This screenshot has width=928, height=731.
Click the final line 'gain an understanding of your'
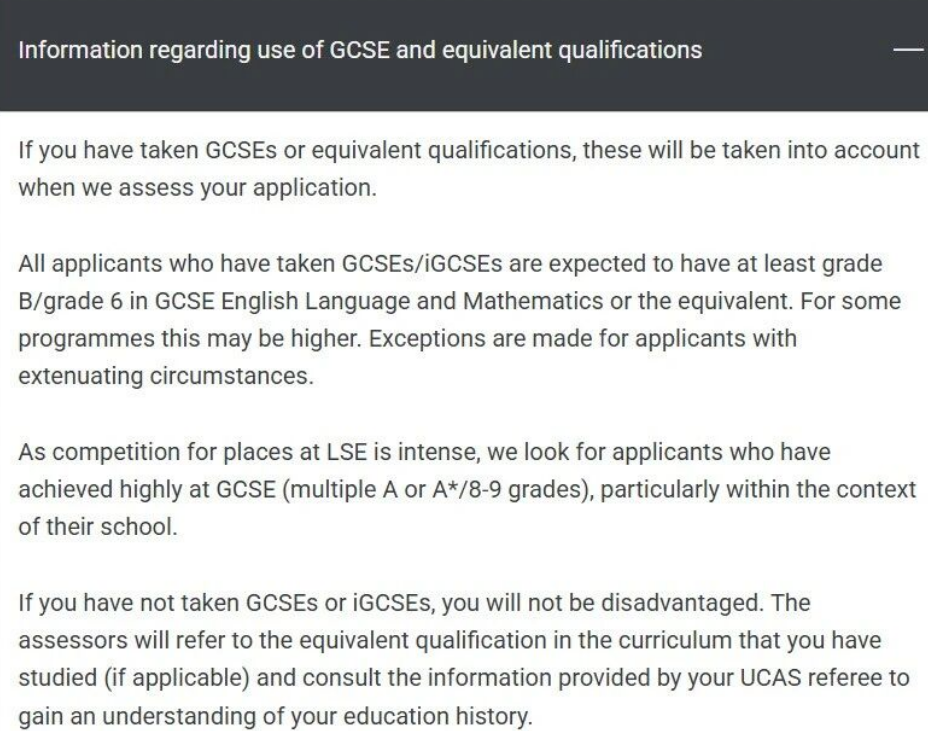click(275, 717)
